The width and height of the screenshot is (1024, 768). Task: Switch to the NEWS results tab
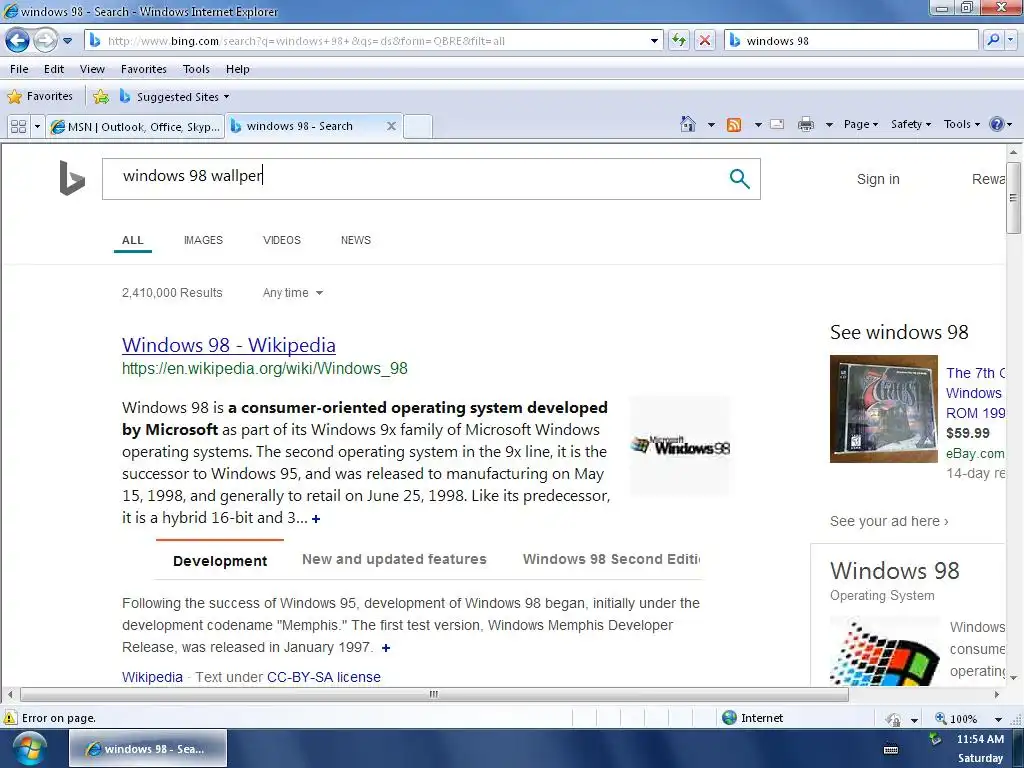[356, 240]
